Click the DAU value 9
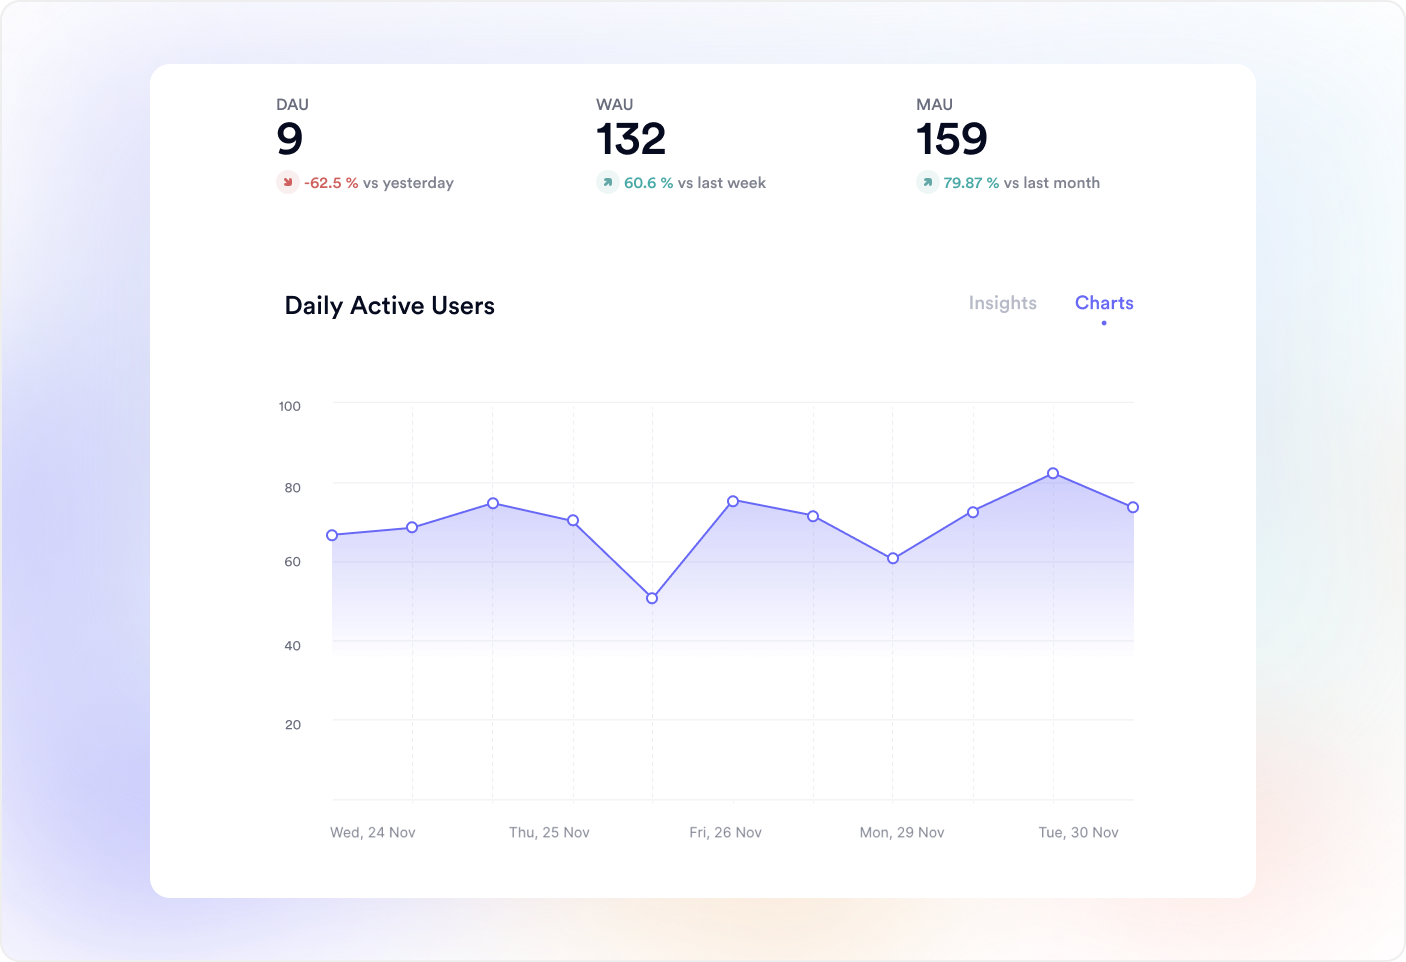 click(x=290, y=139)
